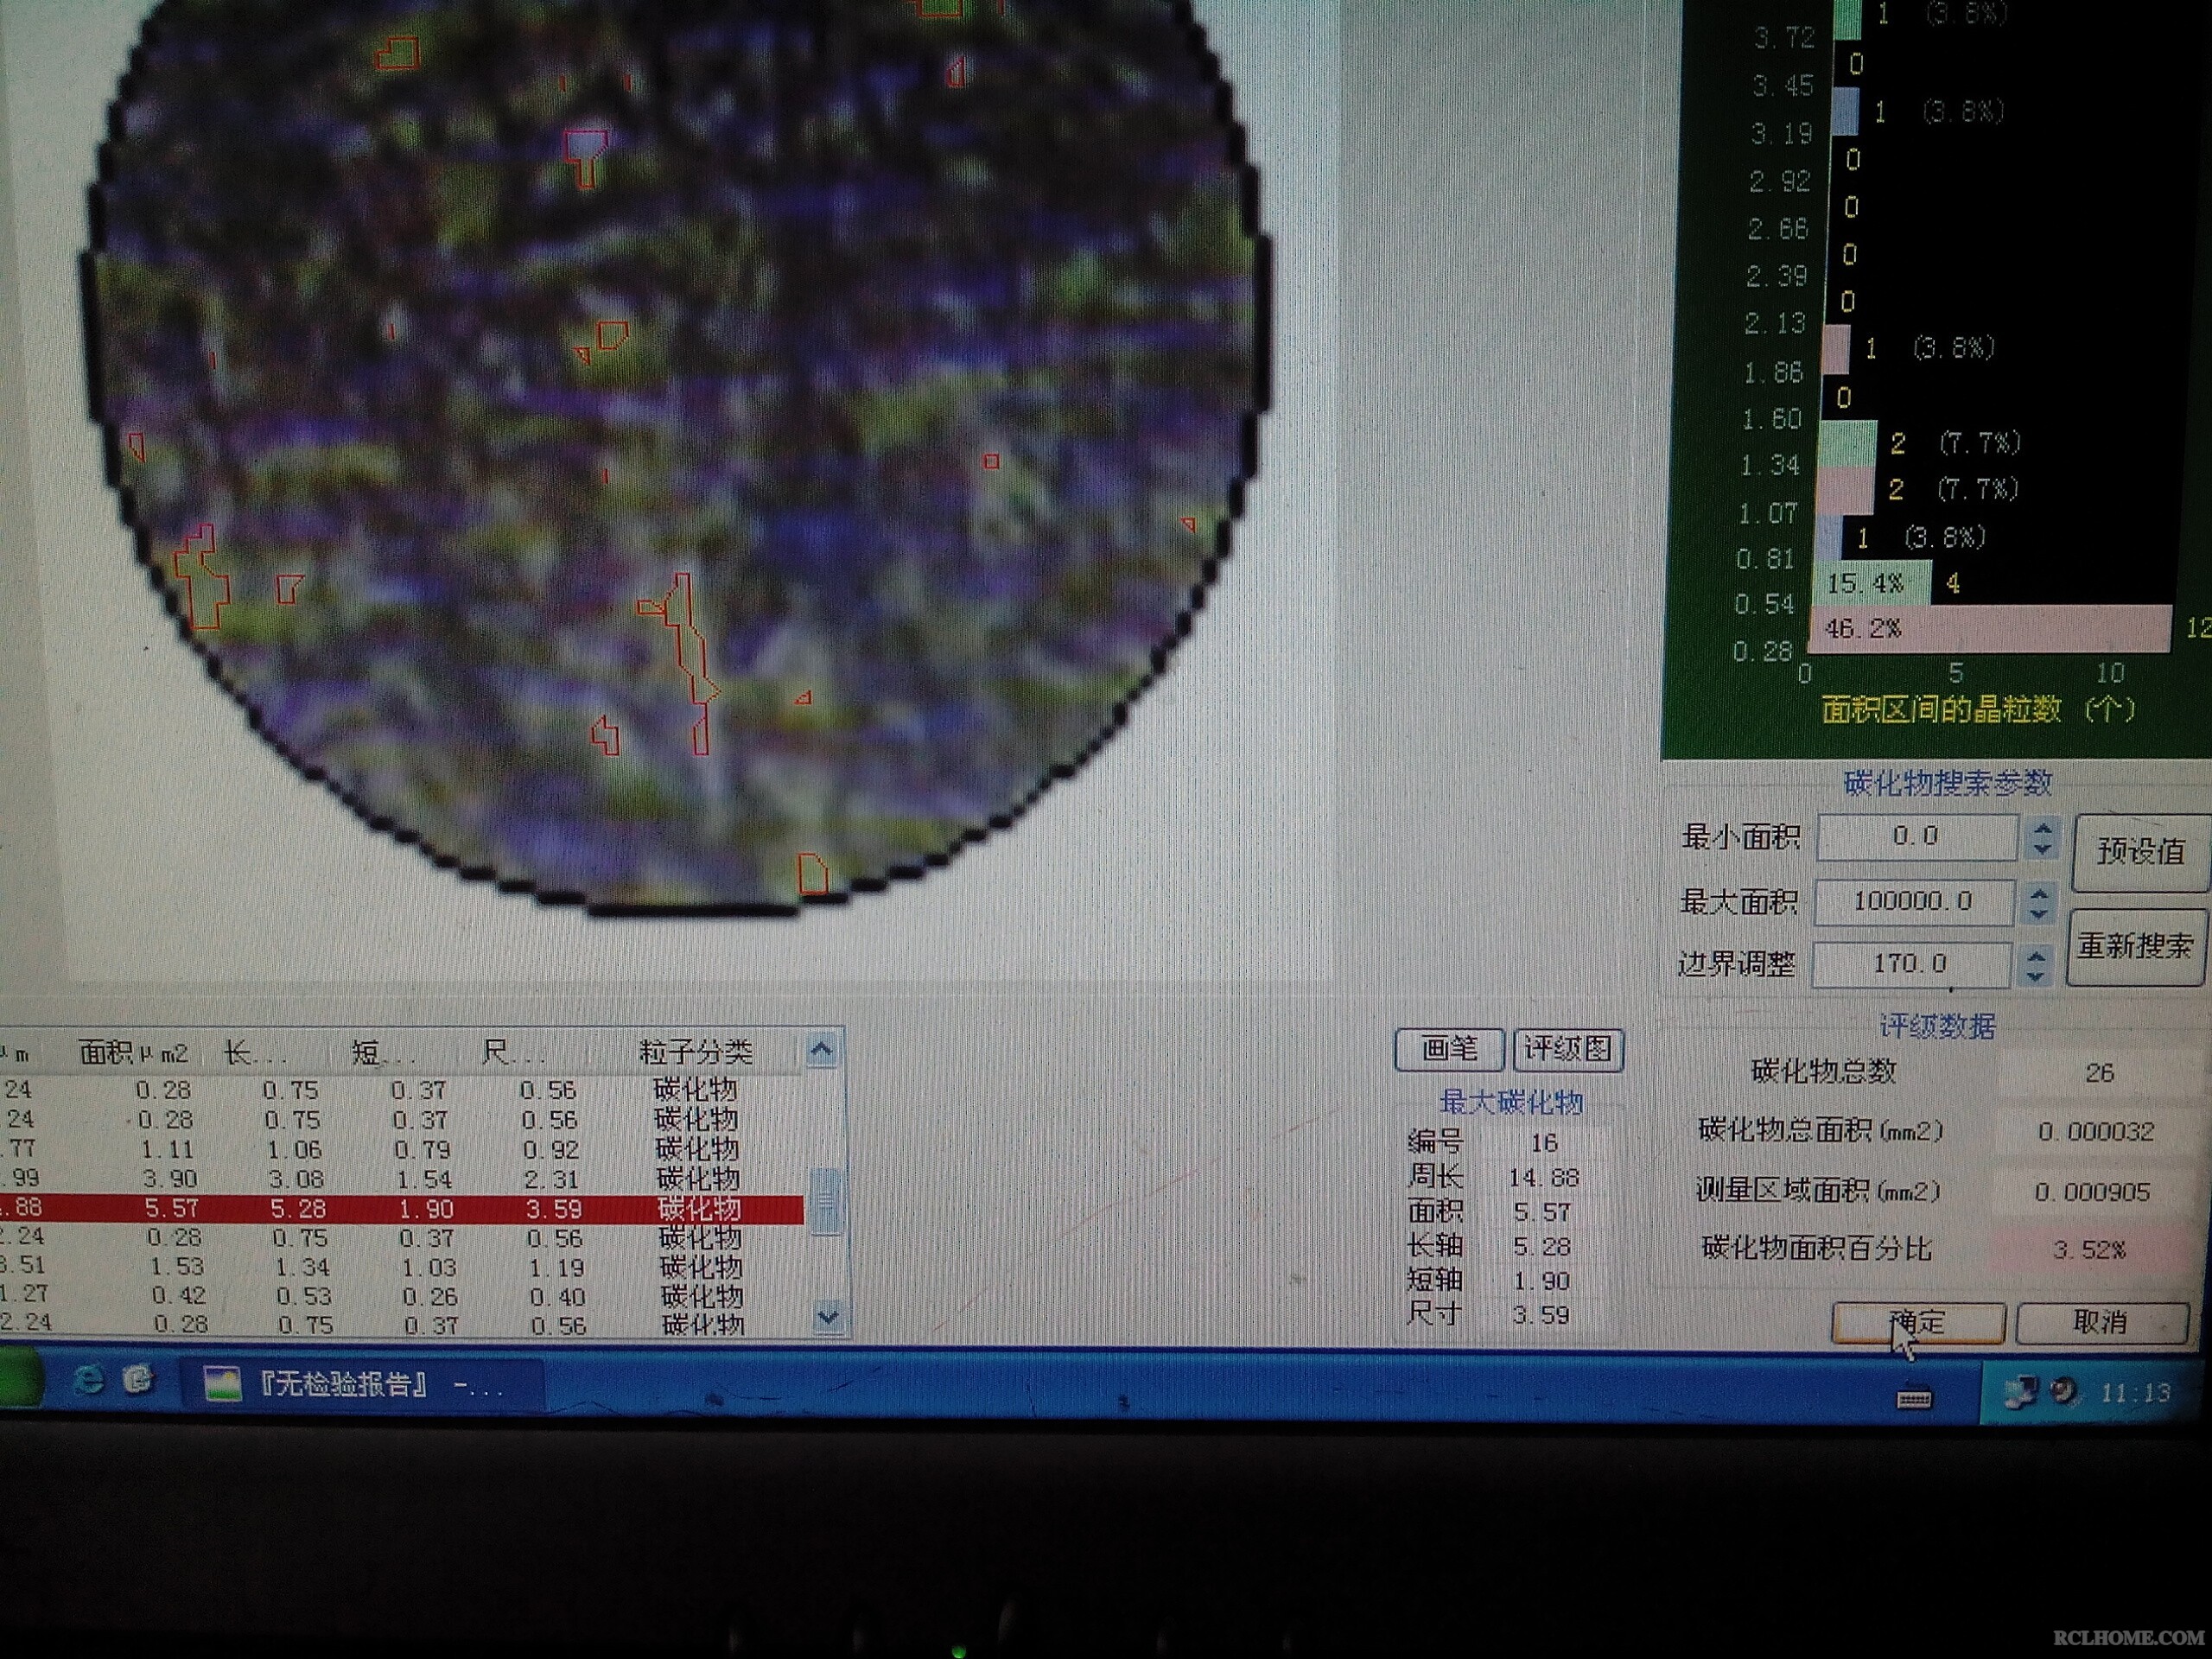
Task: Click the 碳化物总面积 value 0.000032
Action: [2096, 1132]
